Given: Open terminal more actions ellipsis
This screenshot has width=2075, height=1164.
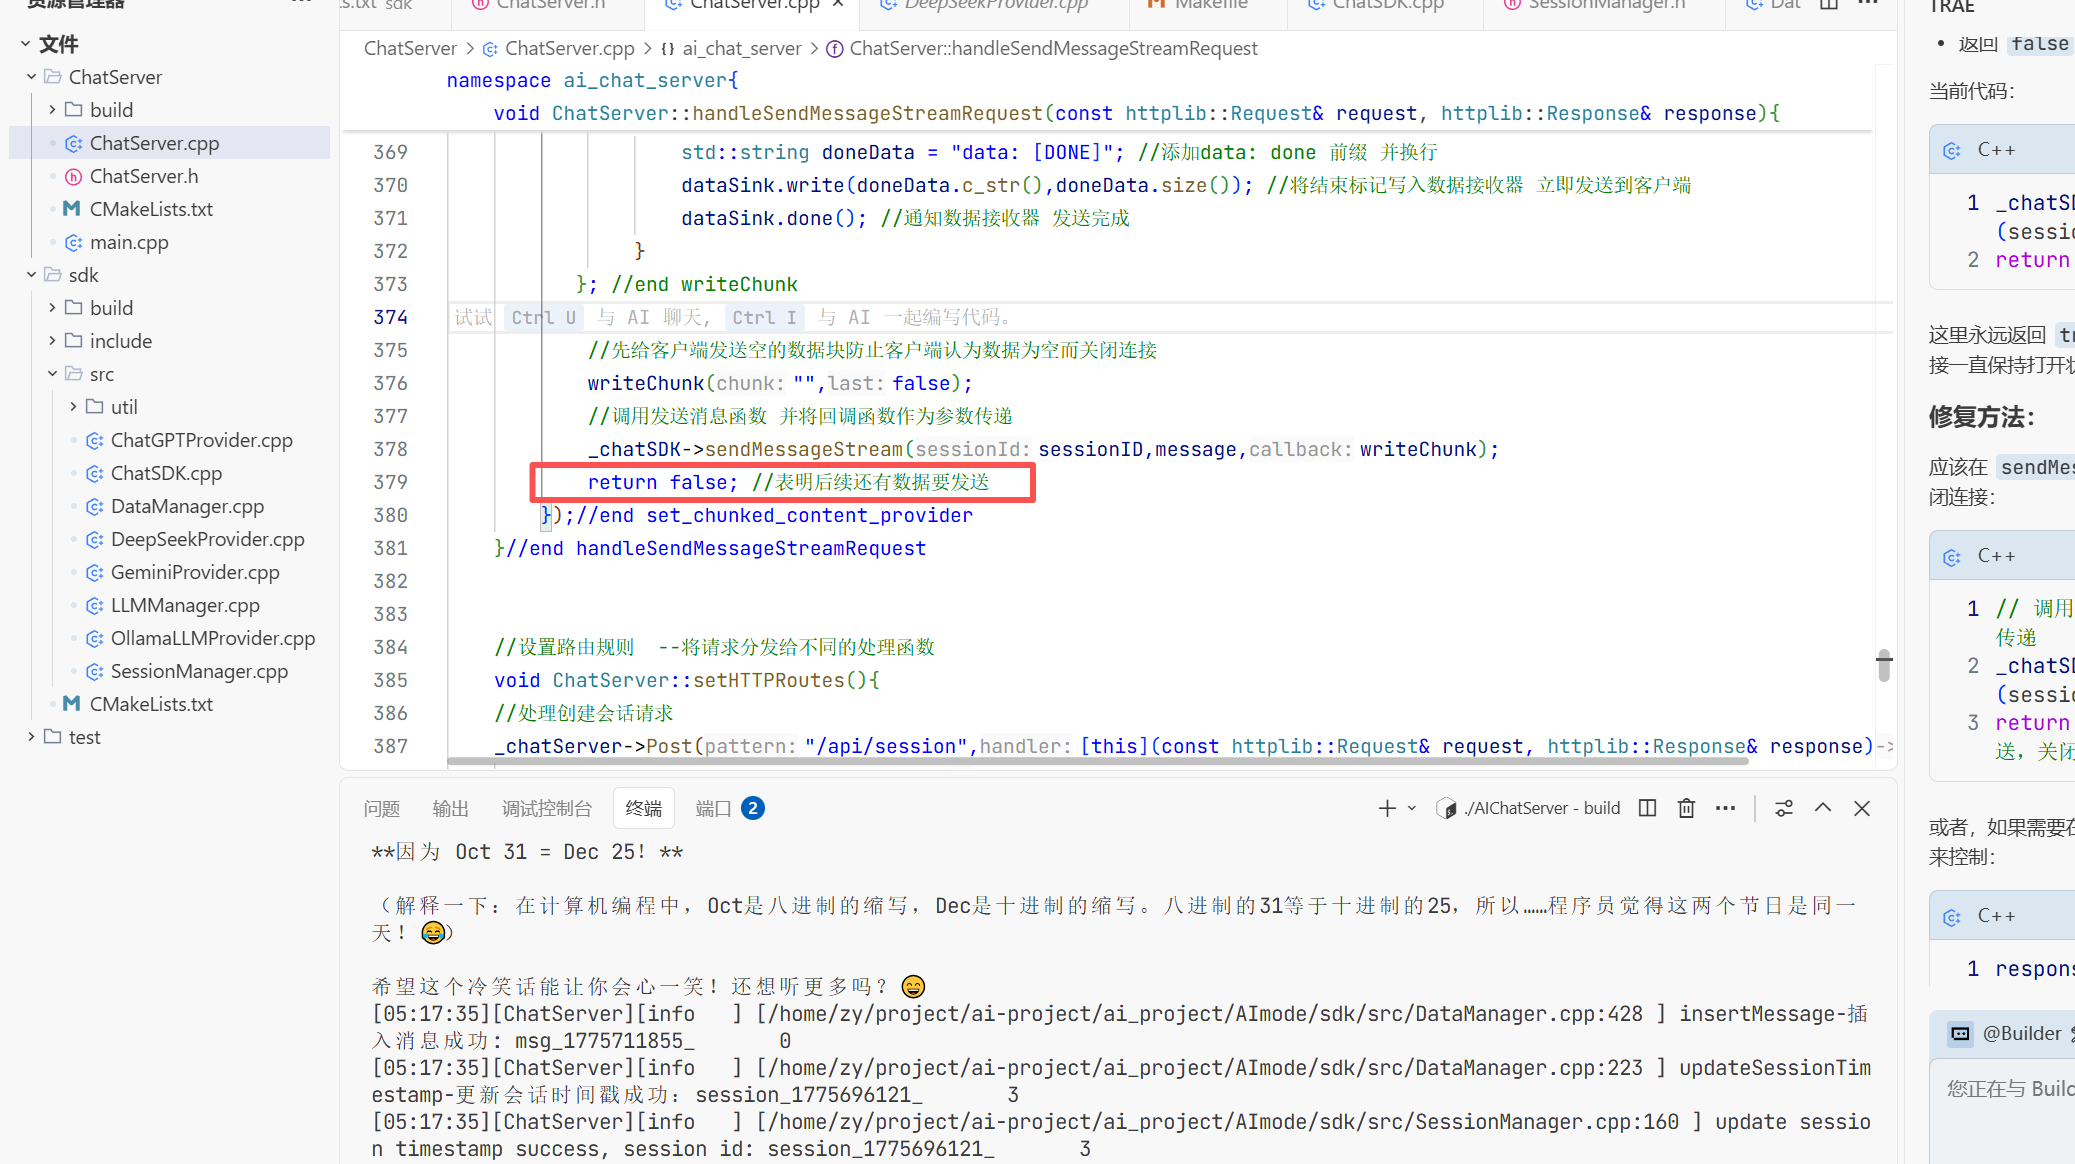Looking at the screenshot, I should 1725,808.
